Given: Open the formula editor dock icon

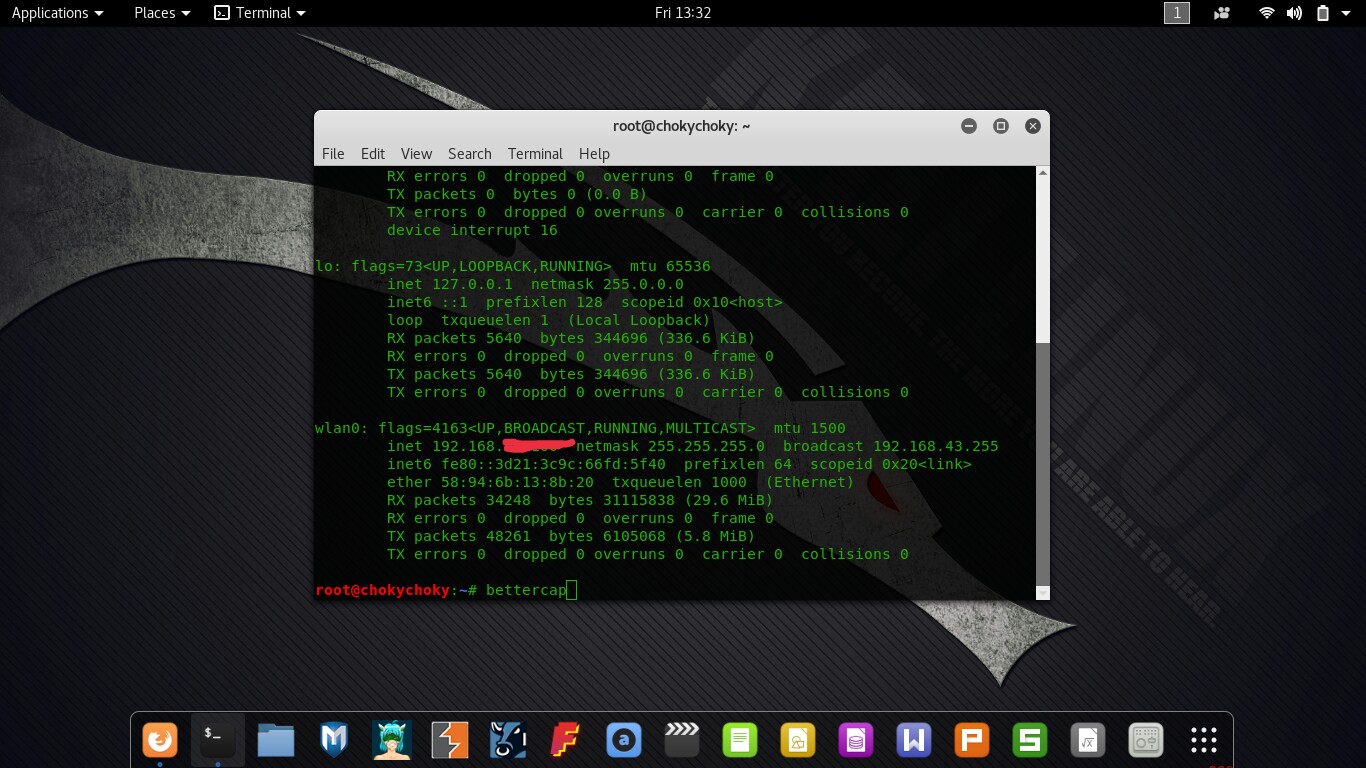Looking at the screenshot, I should 1087,740.
